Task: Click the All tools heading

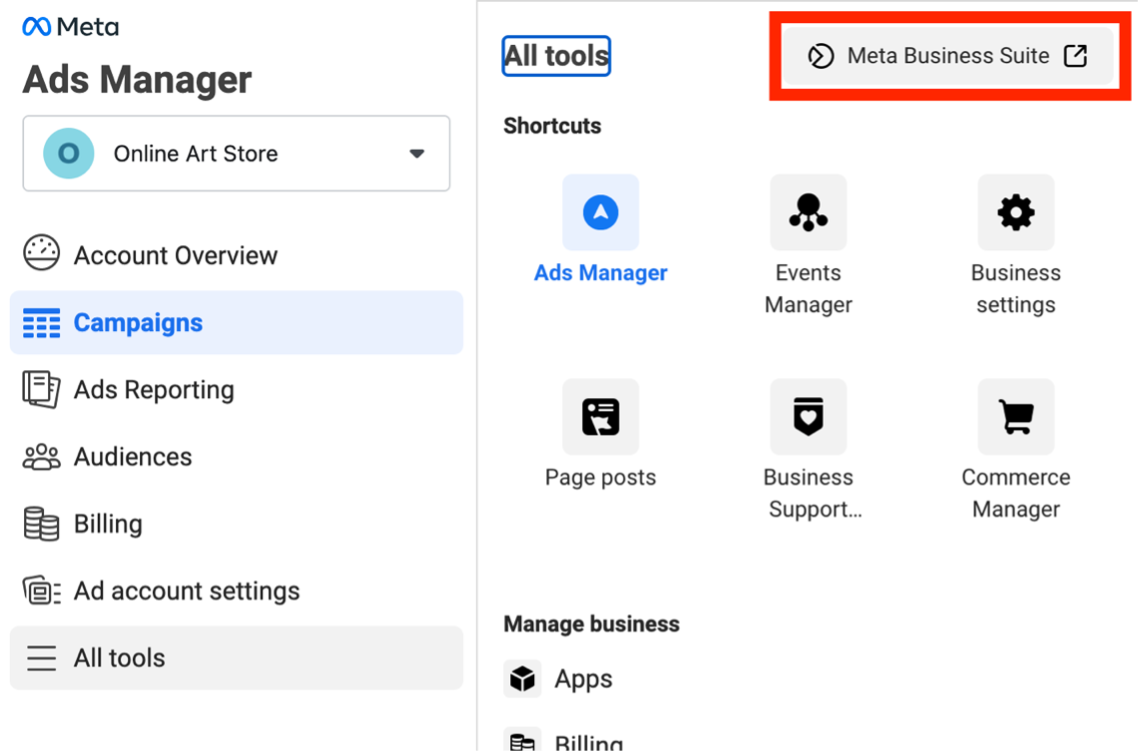Action: click(556, 56)
